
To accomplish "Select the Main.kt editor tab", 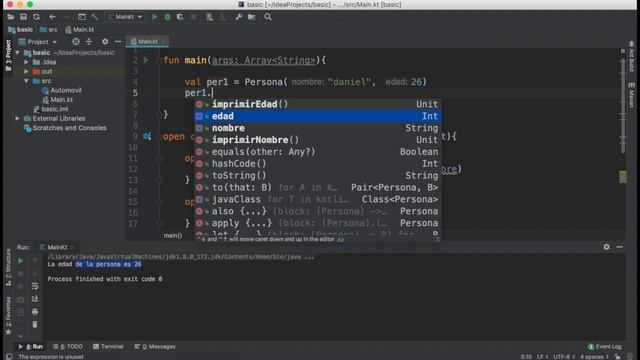I will 147,42.
